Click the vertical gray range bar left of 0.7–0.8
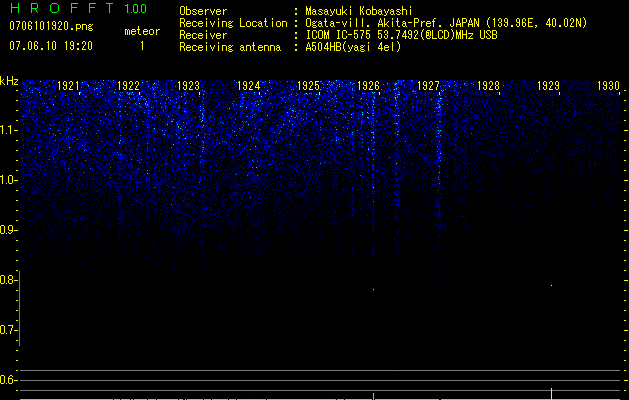This screenshot has height=400, width=629. (19, 308)
